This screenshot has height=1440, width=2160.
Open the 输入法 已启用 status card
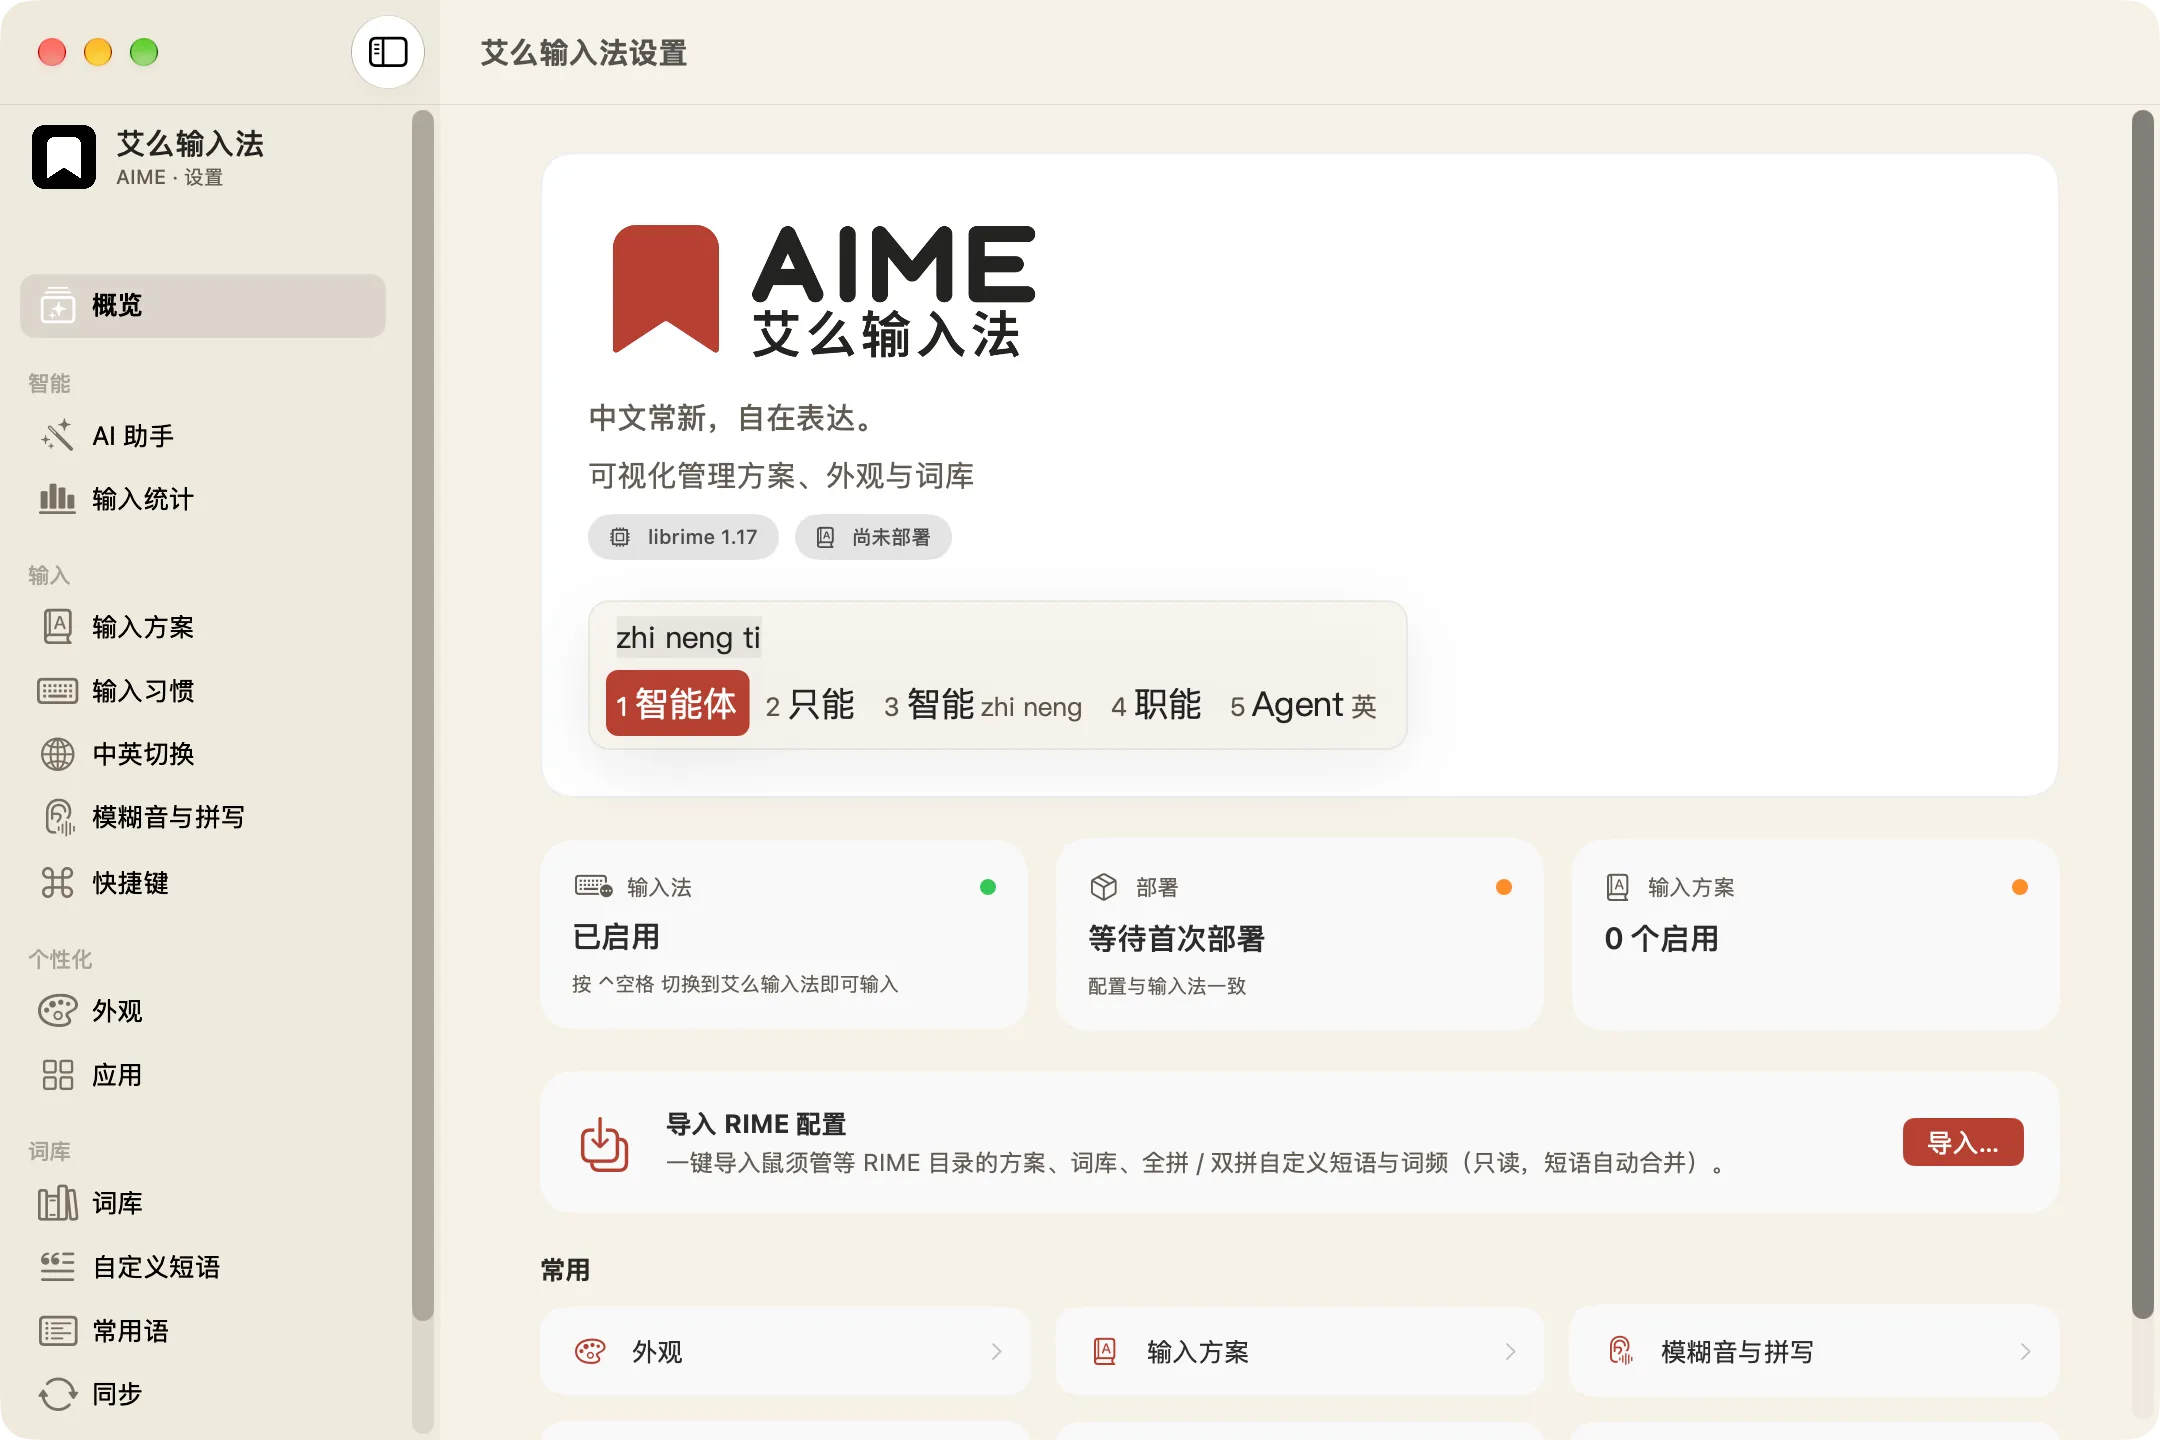(785, 935)
